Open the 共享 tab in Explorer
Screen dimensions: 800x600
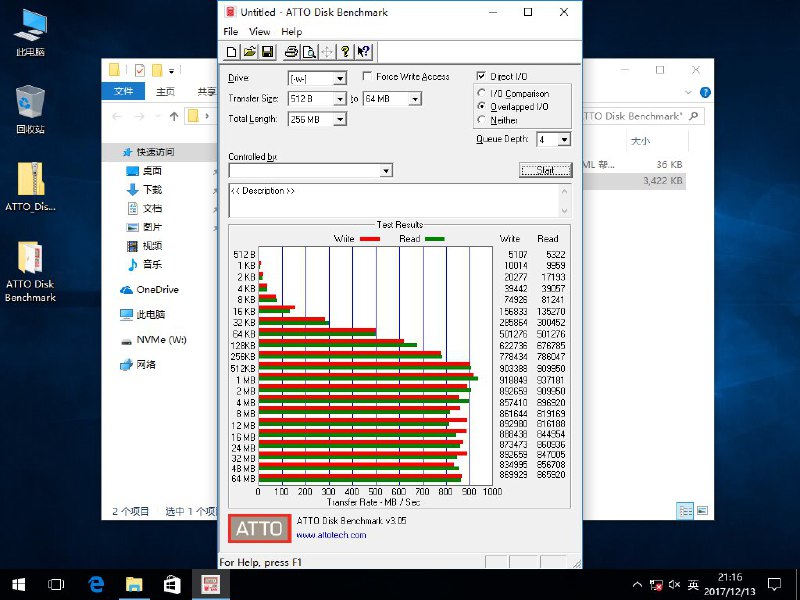[x=207, y=91]
